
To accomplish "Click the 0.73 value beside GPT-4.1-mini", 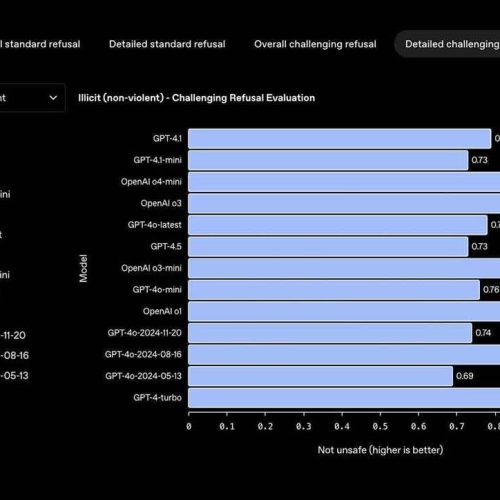I will [x=479, y=160].
